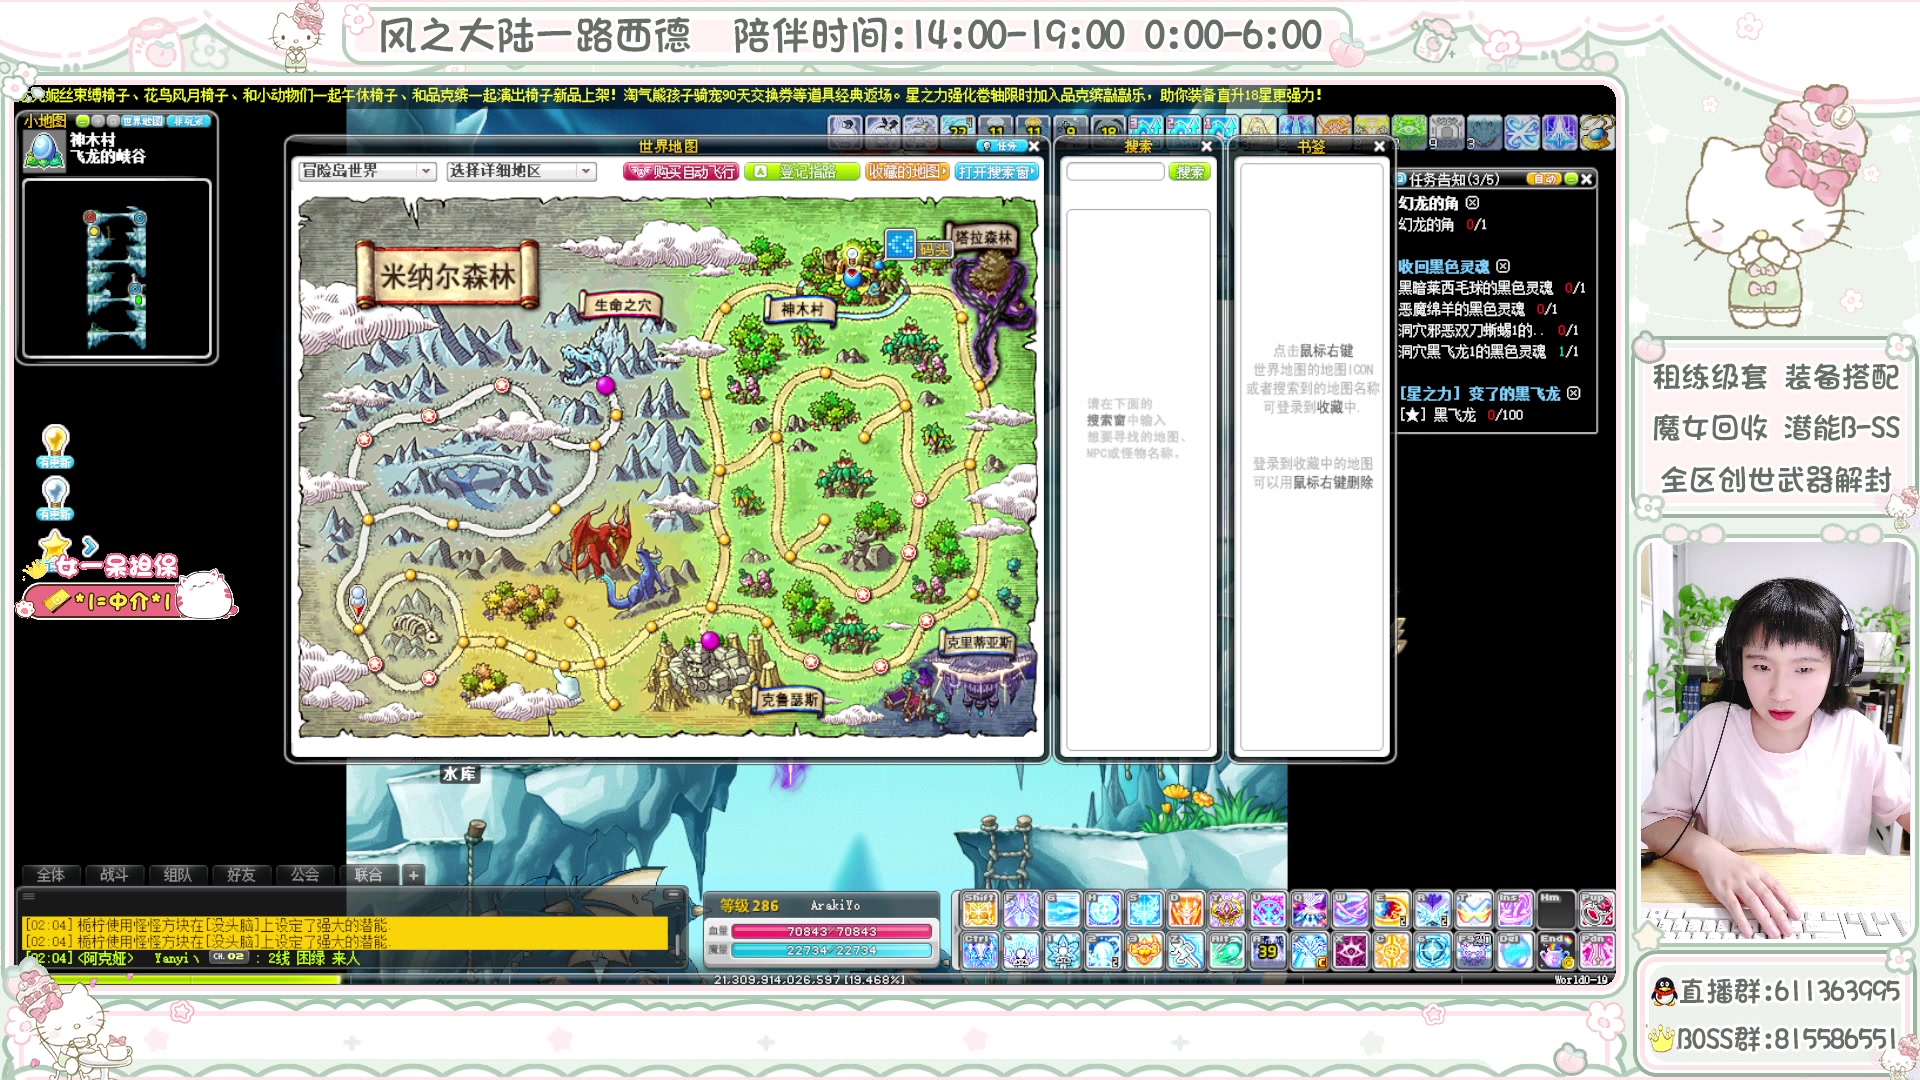Toggle the 非玩家 NPC list button
This screenshot has width=1920, height=1080.
click(189, 121)
